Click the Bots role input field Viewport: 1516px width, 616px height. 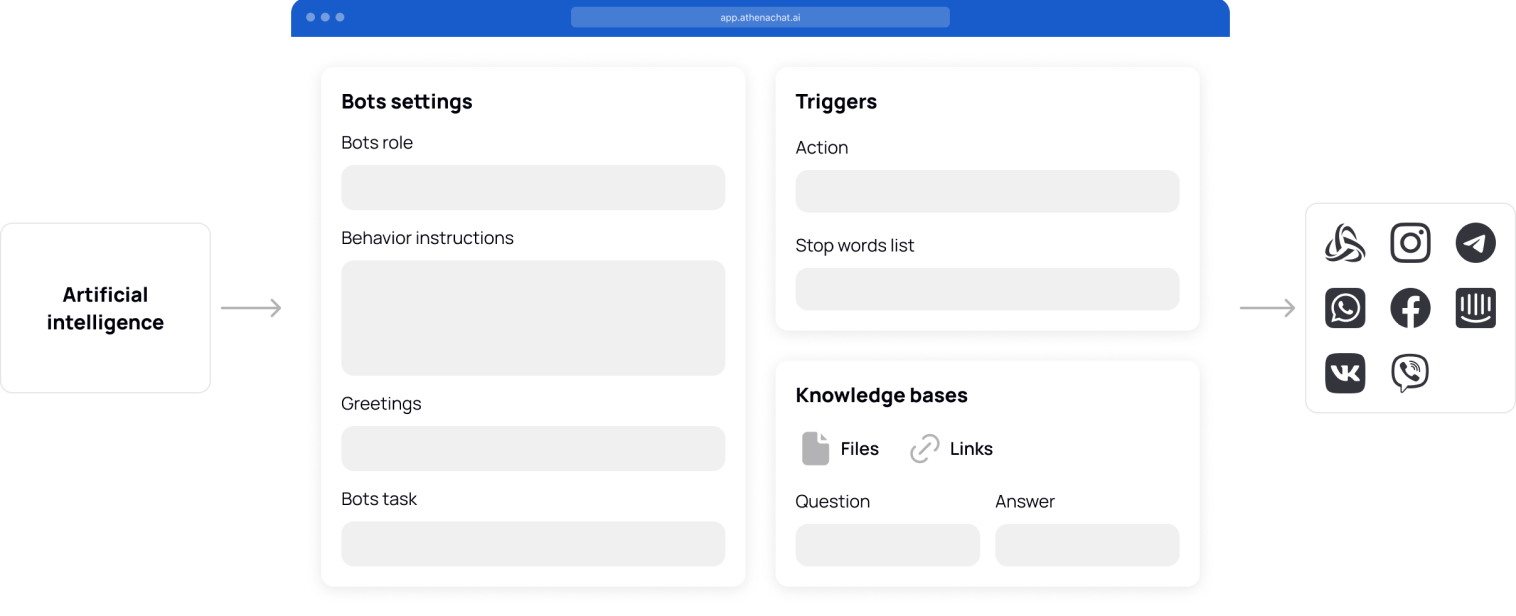click(532, 187)
